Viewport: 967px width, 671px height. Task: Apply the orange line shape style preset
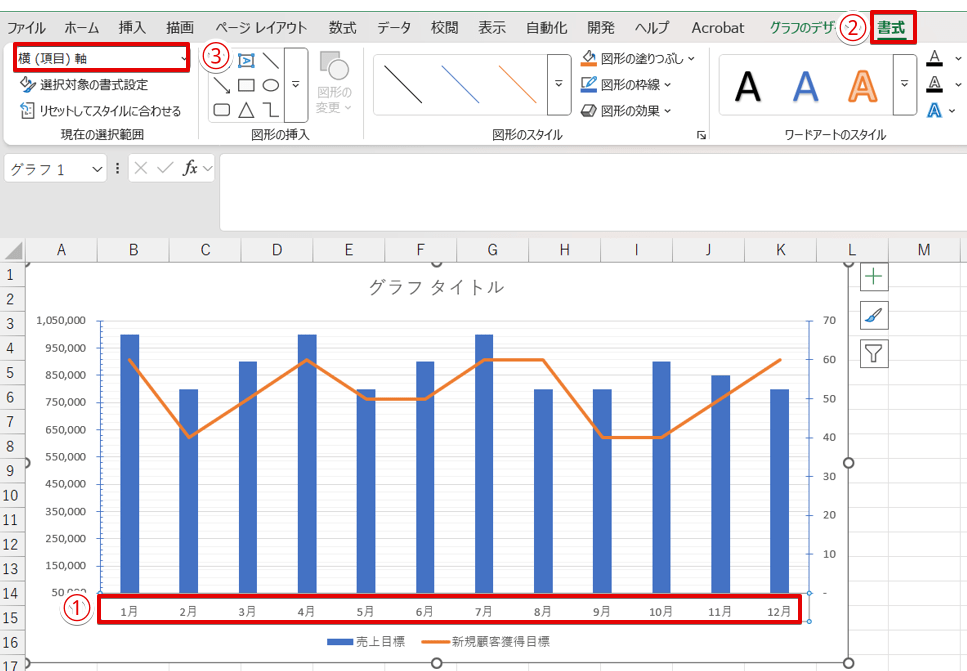tap(518, 85)
